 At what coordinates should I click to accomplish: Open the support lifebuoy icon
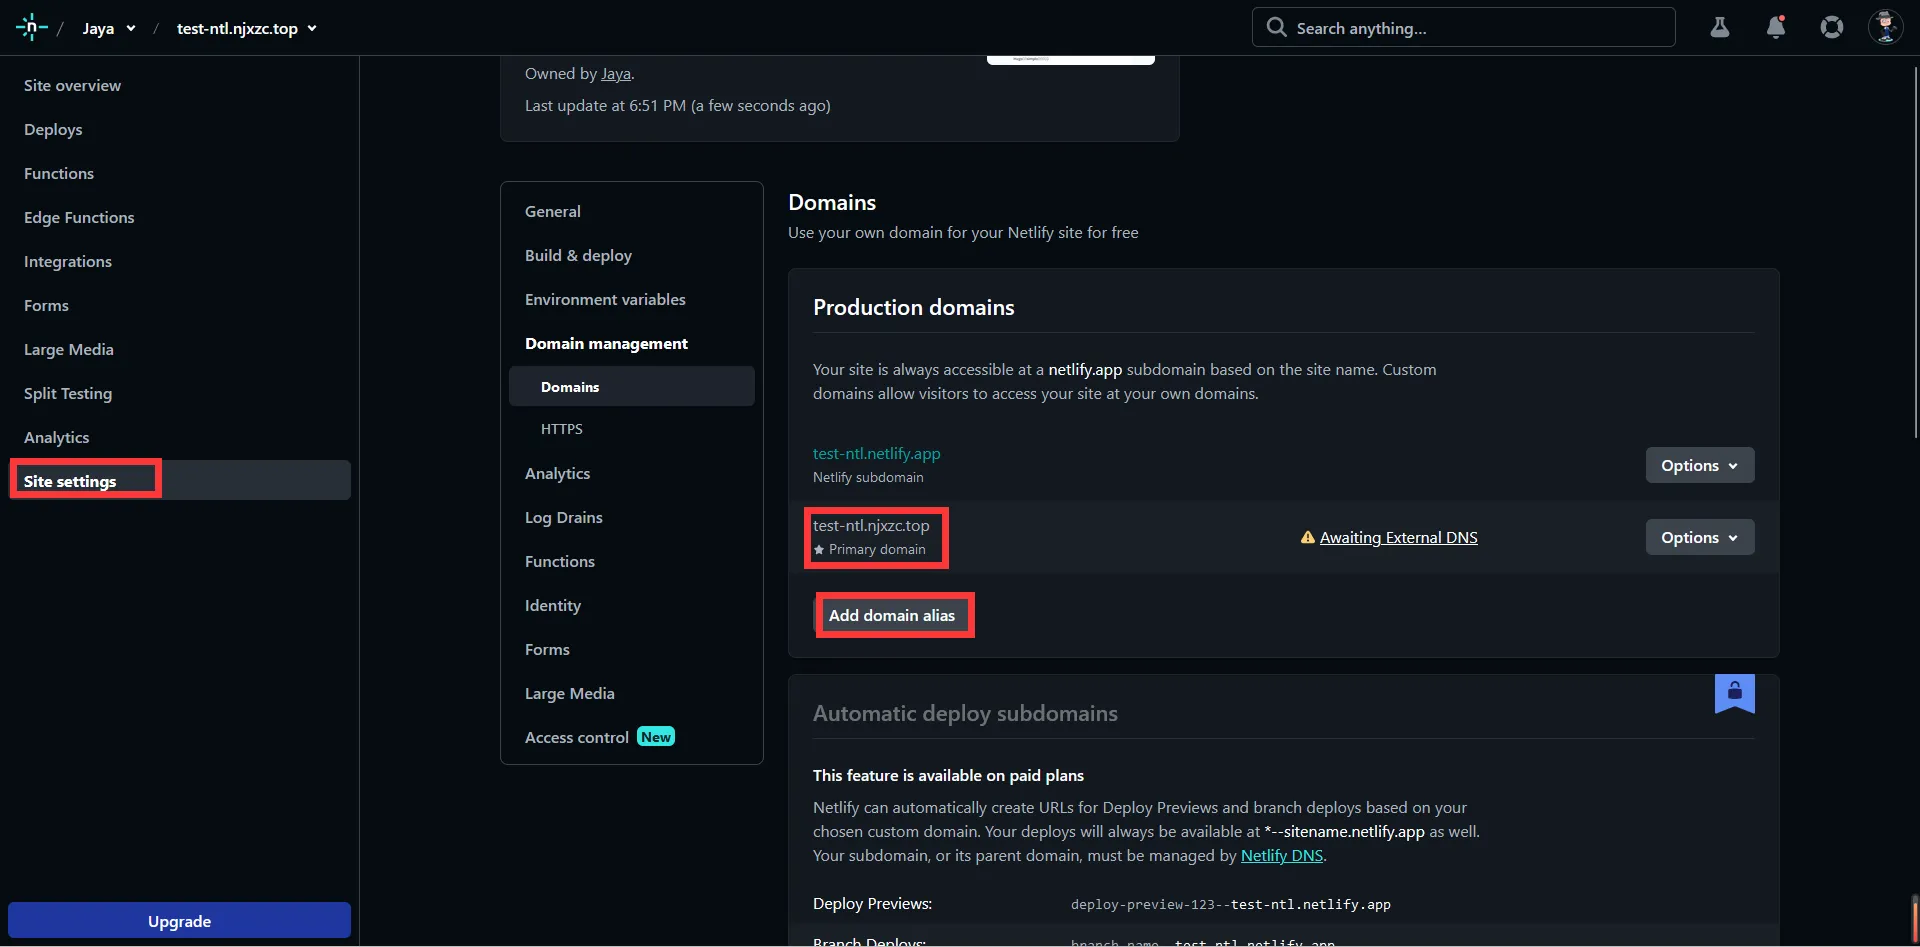point(1832,28)
